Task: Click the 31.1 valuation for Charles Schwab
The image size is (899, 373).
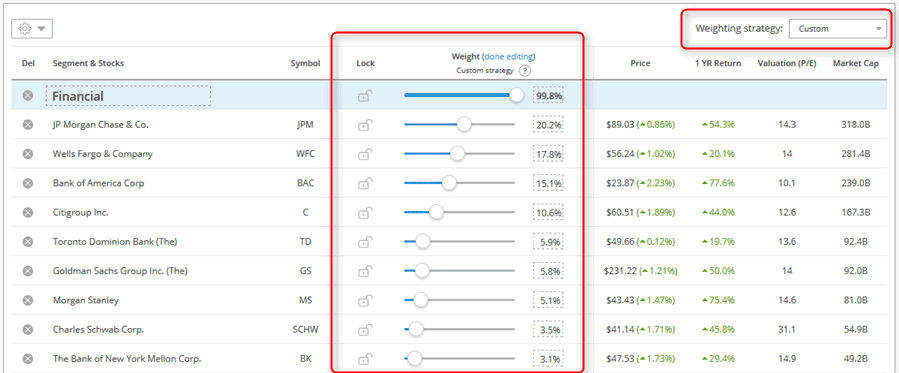Action: [787, 330]
